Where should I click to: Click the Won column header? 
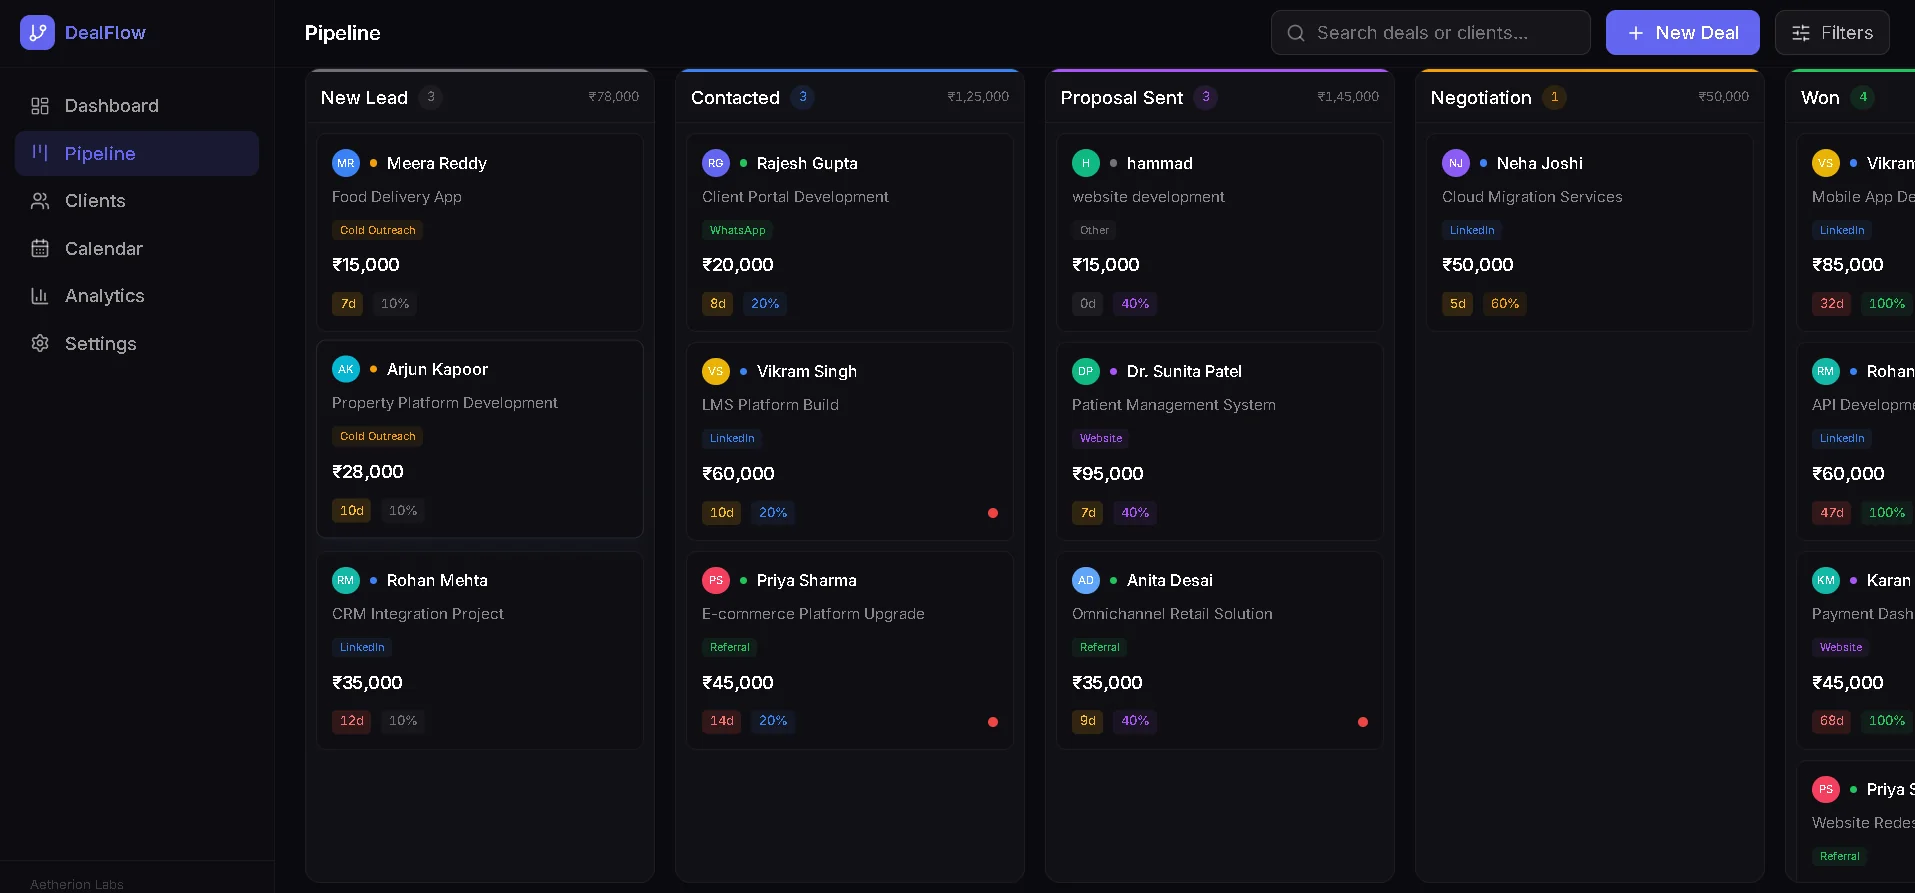click(x=1850, y=97)
